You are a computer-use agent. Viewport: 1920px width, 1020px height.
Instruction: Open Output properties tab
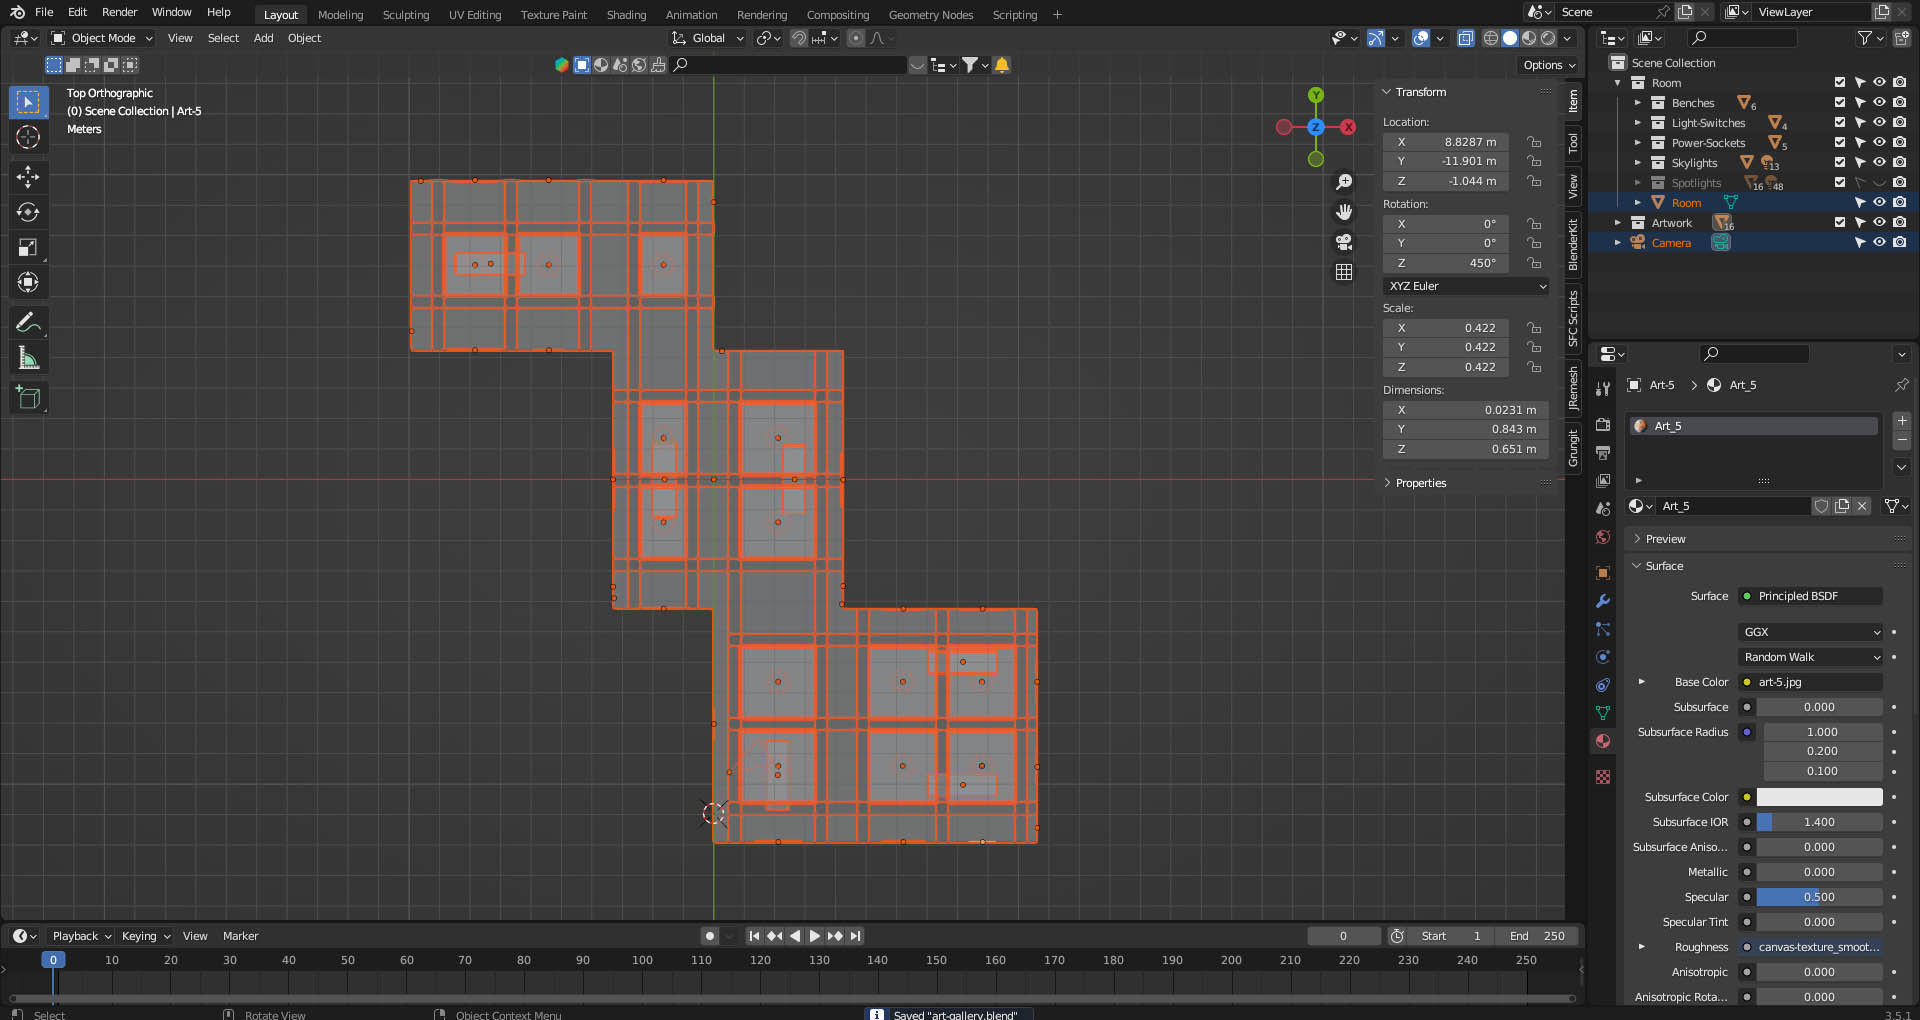1603,453
